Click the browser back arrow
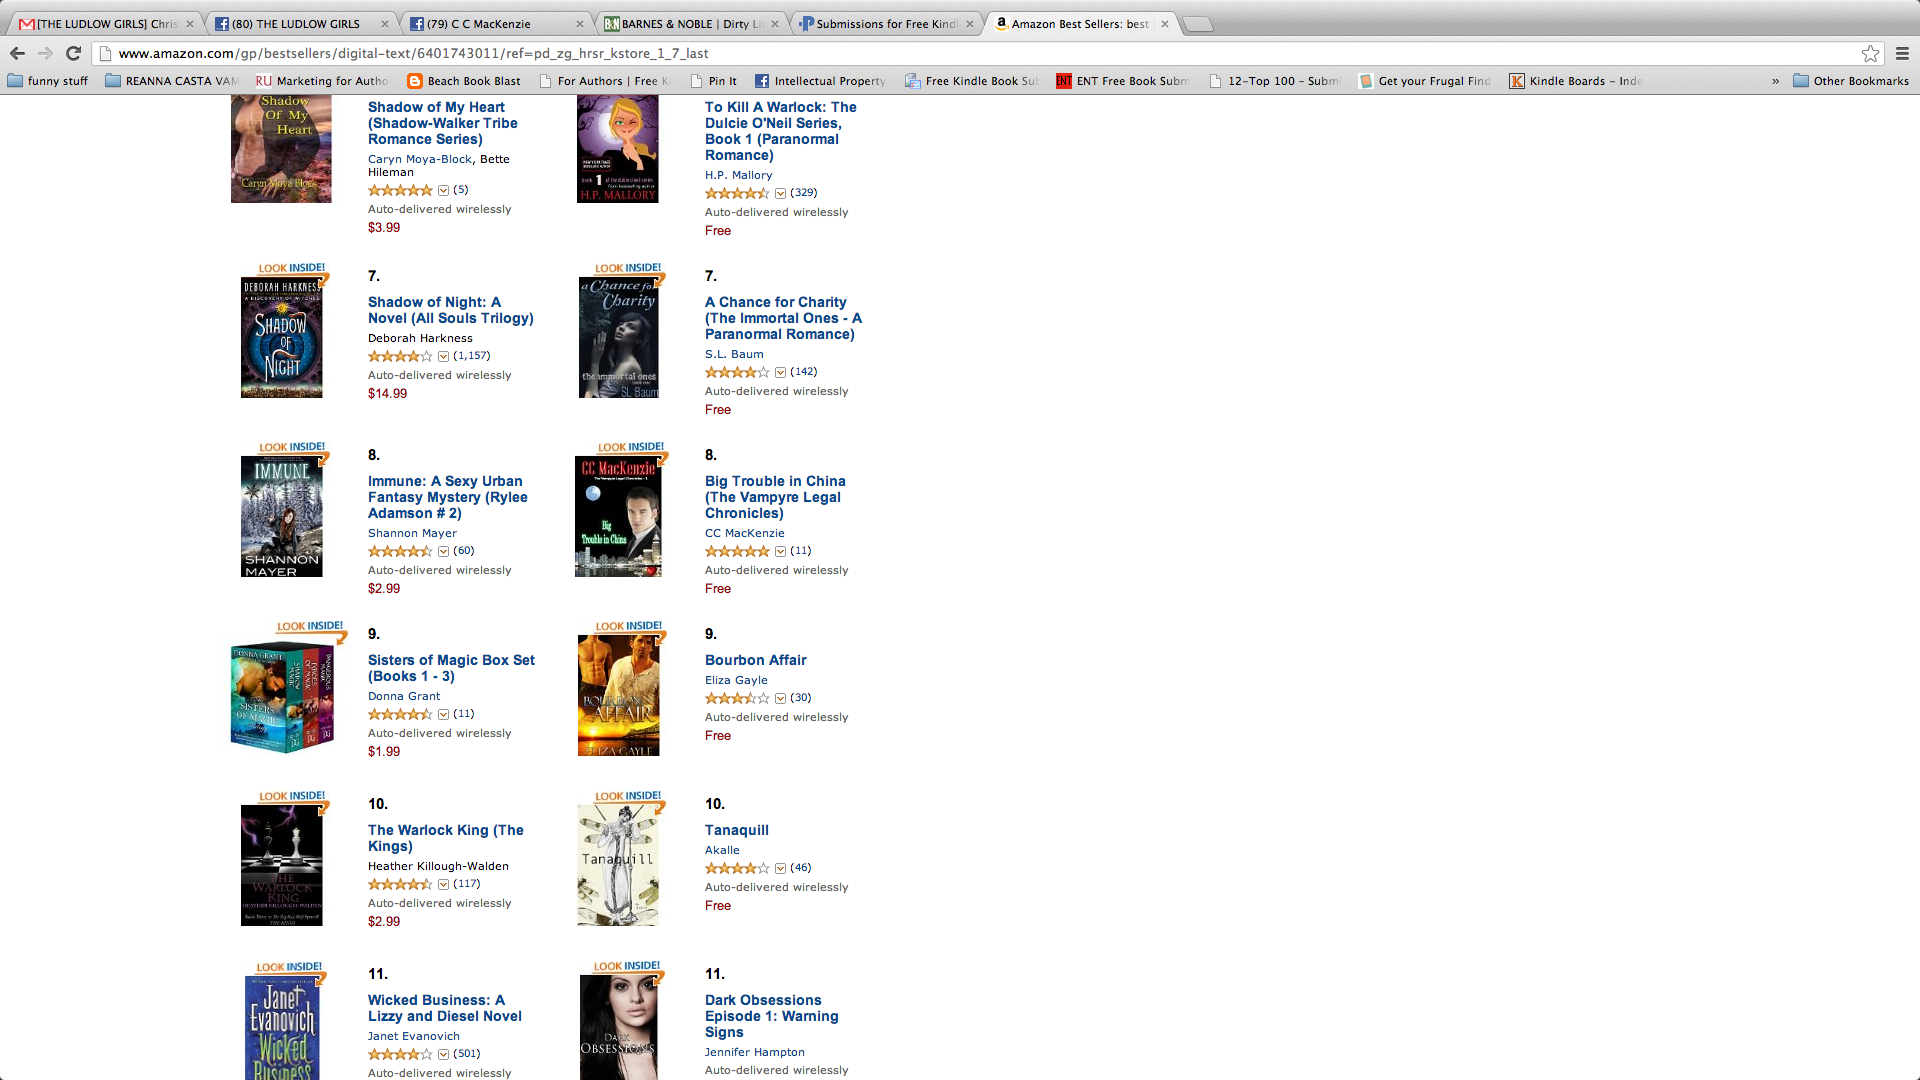1920x1080 pixels. 17,54
